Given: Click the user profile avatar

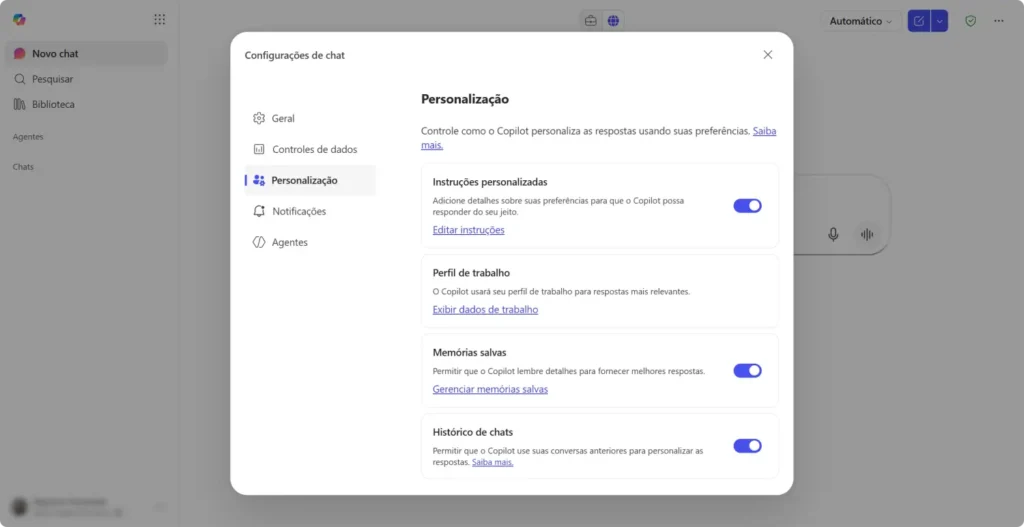Looking at the screenshot, I should 20,505.
